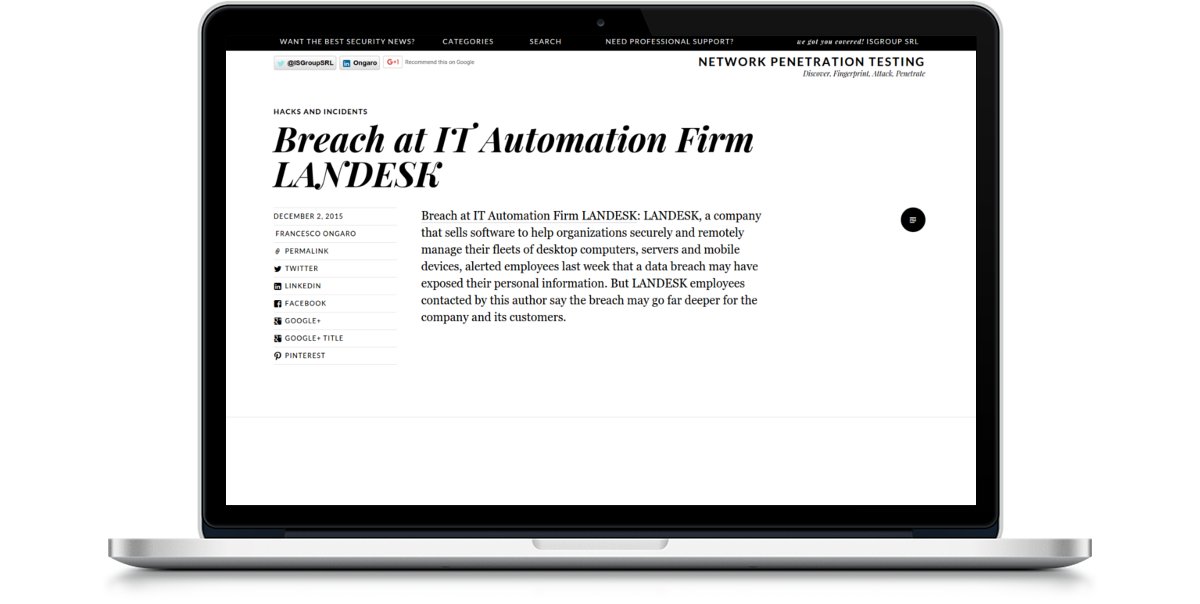Share via the LinkedIn icon
Image resolution: width=1200 pixels, height=604 pixels.
278,286
